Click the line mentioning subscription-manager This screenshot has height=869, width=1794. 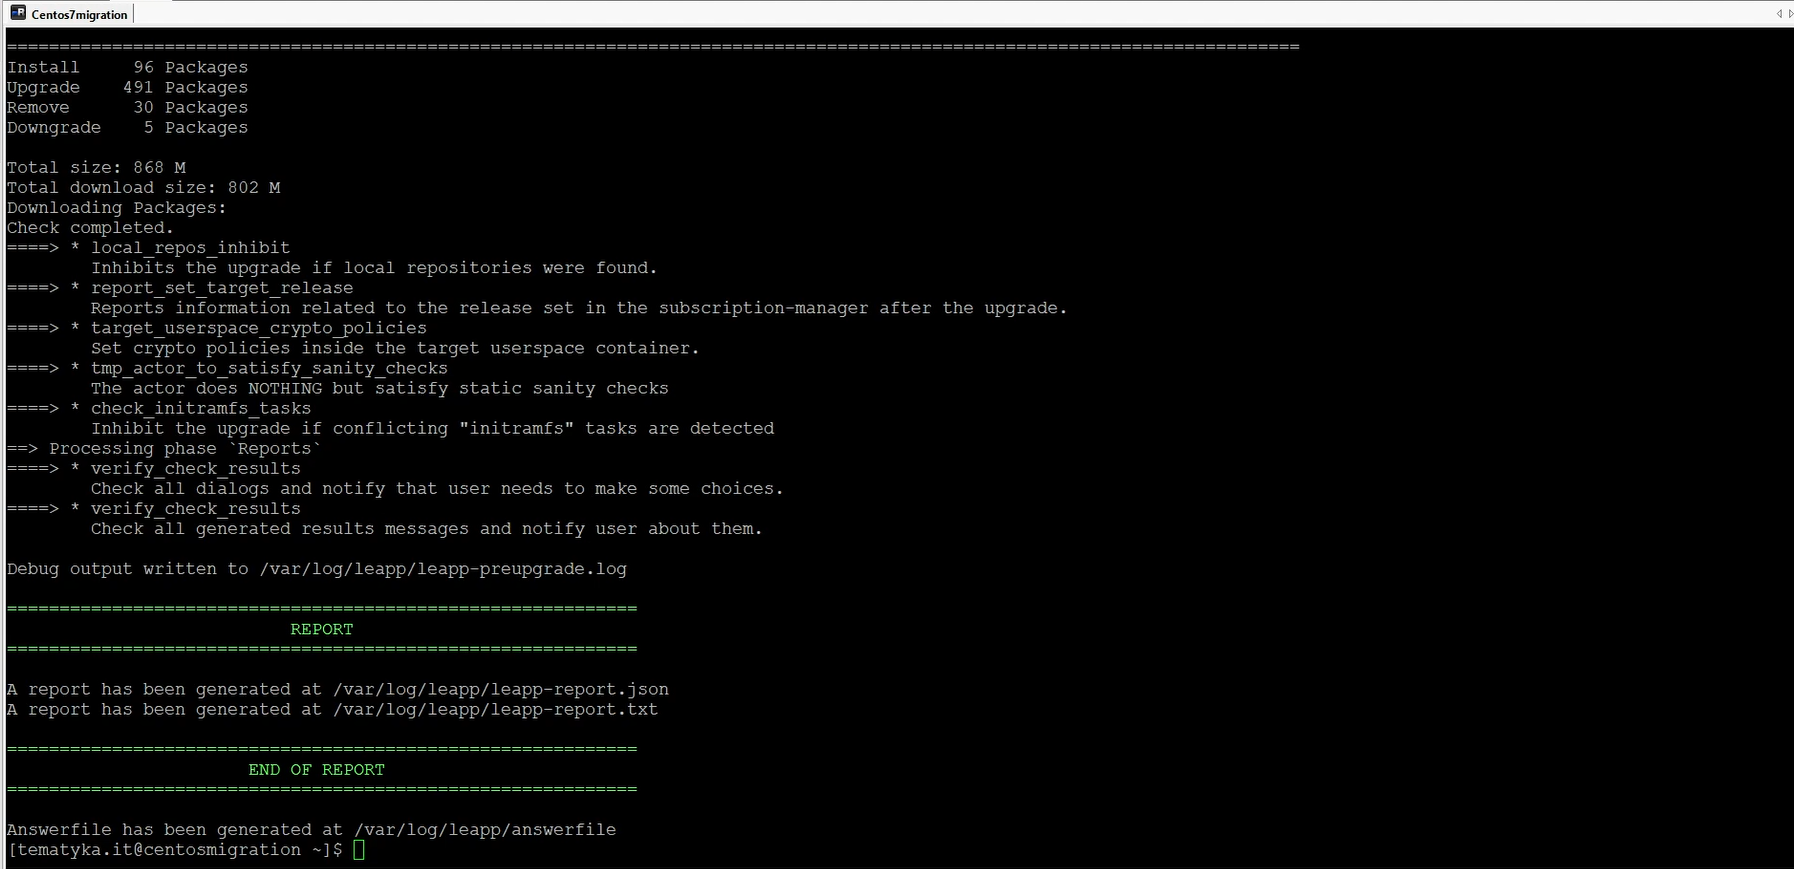tap(579, 308)
